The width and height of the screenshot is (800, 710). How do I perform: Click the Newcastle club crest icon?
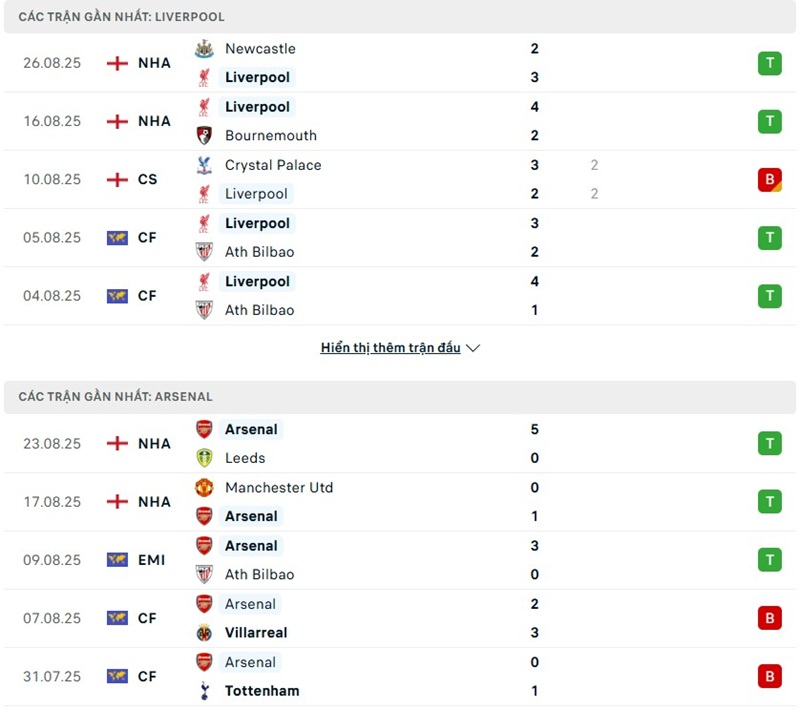pos(204,48)
